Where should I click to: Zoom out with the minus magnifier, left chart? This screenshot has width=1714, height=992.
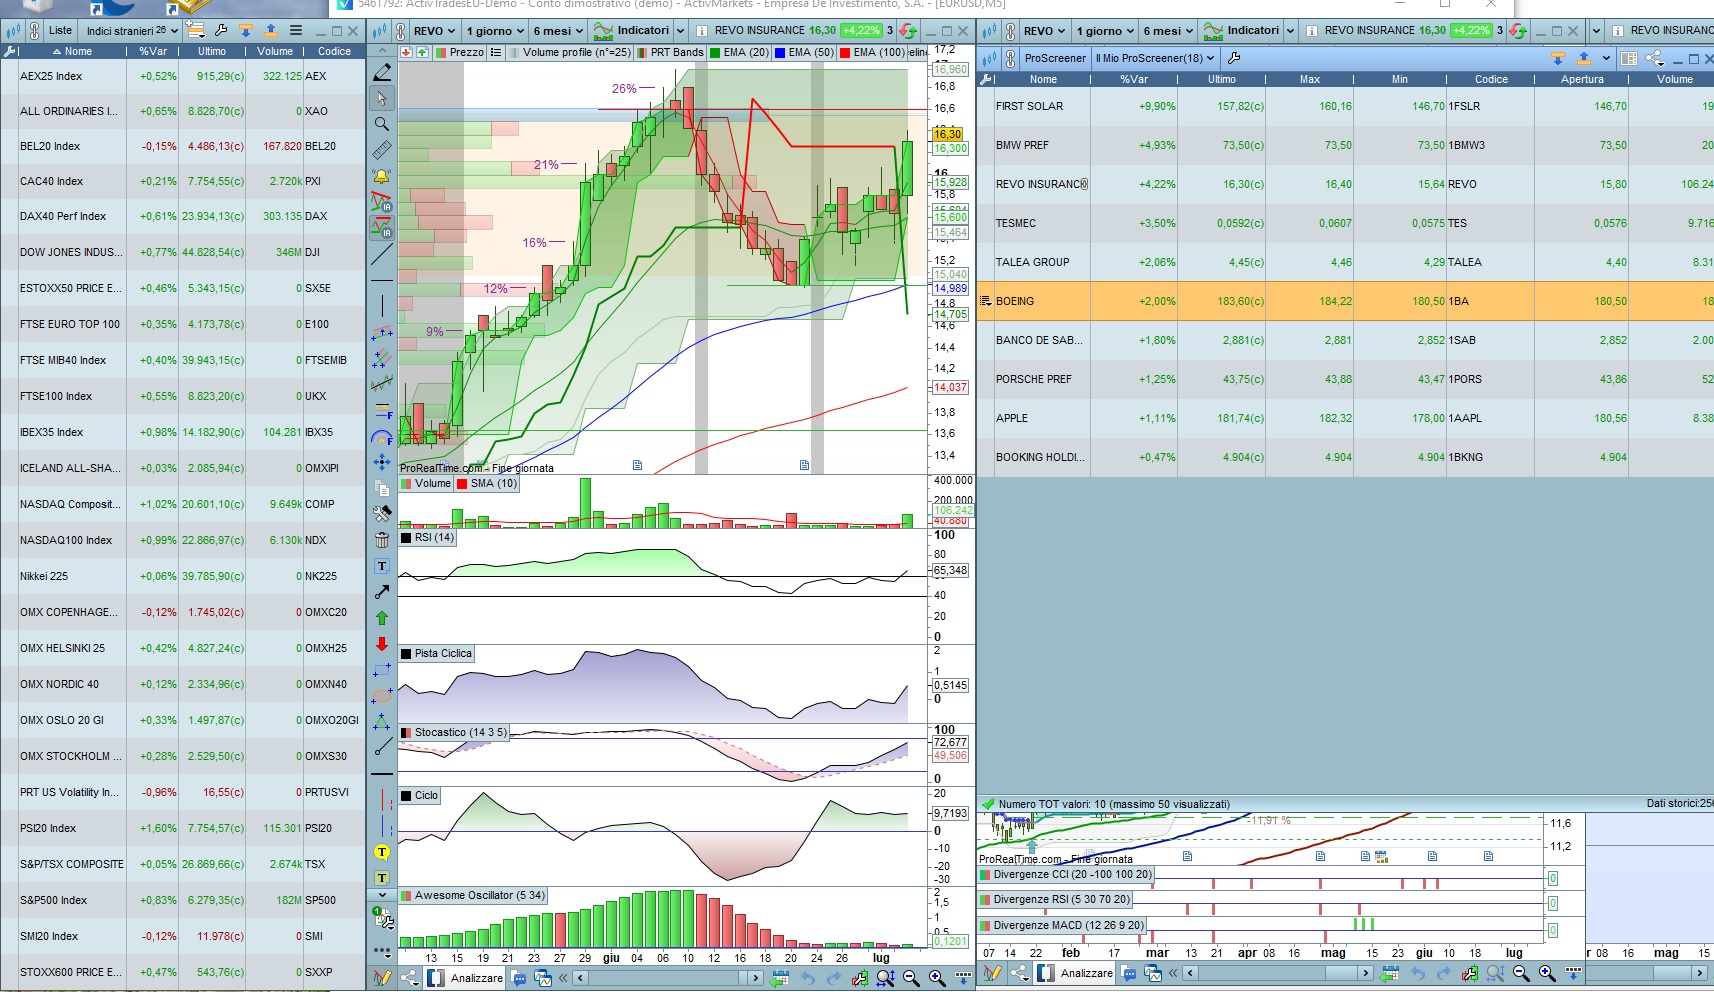[x=911, y=978]
